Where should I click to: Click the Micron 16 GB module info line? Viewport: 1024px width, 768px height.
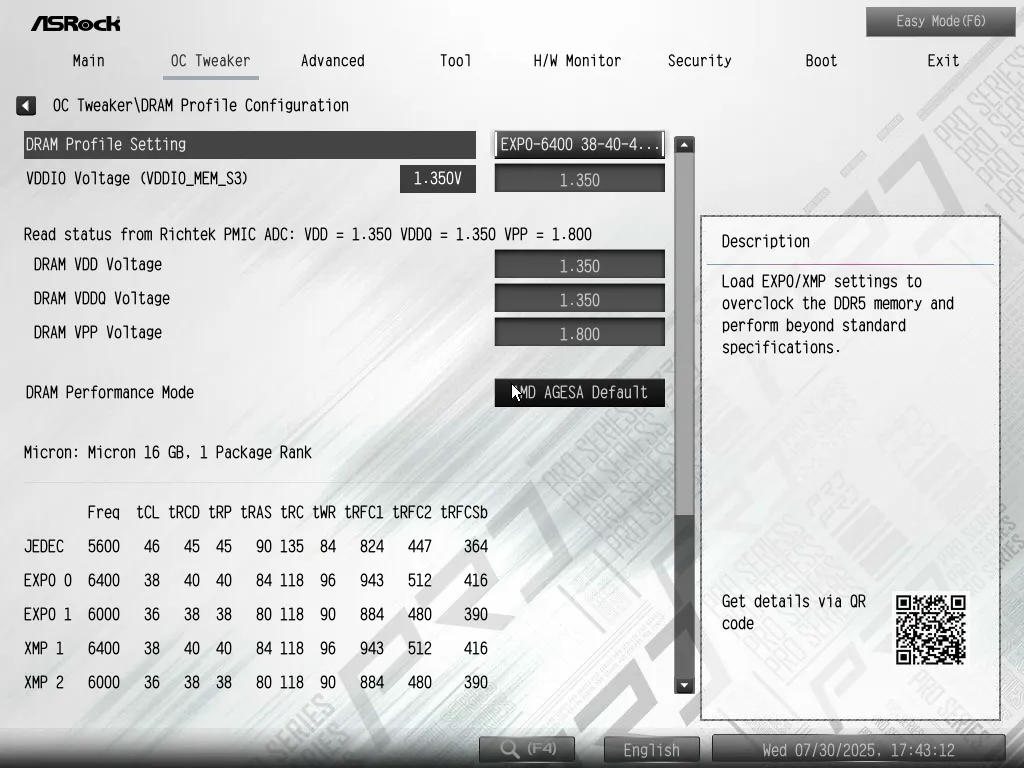tap(168, 453)
